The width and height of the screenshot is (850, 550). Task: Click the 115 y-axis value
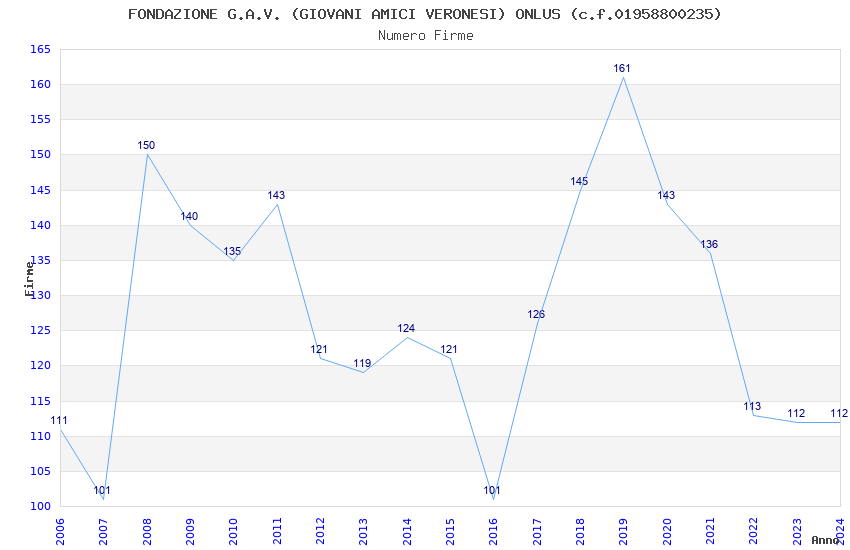(x=40, y=401)
